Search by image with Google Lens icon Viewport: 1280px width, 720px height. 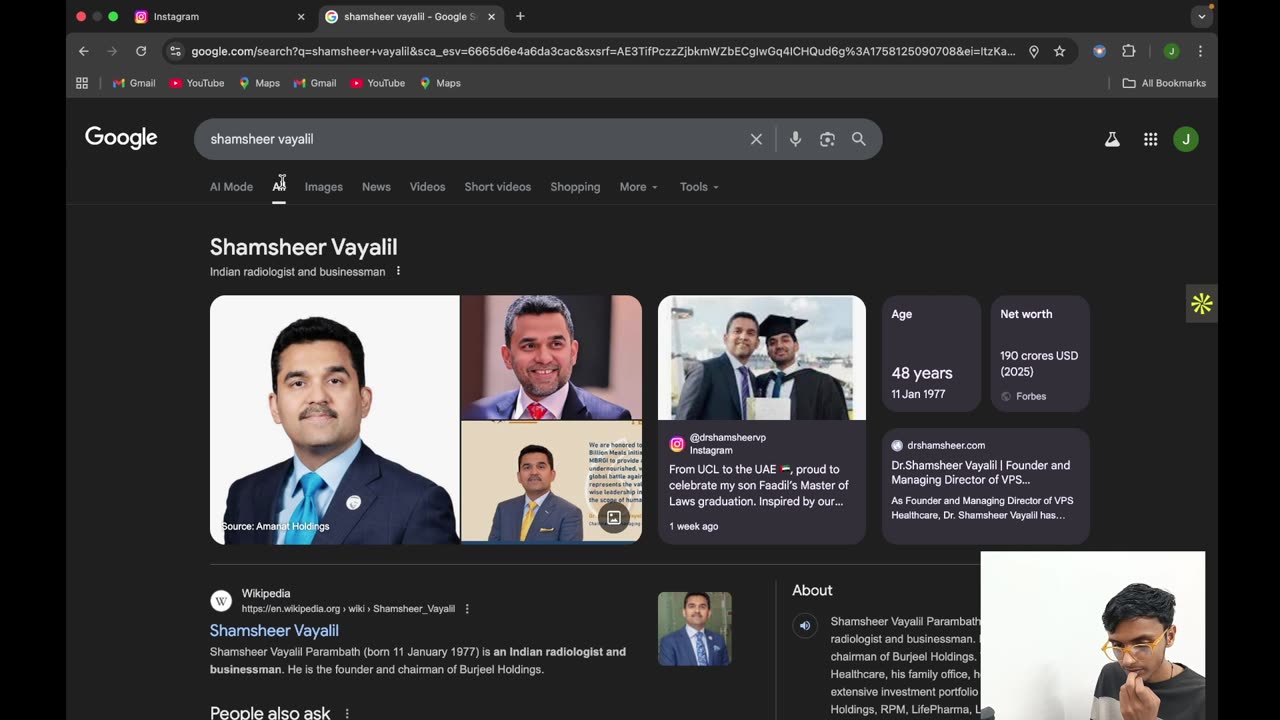coord(827,139)
